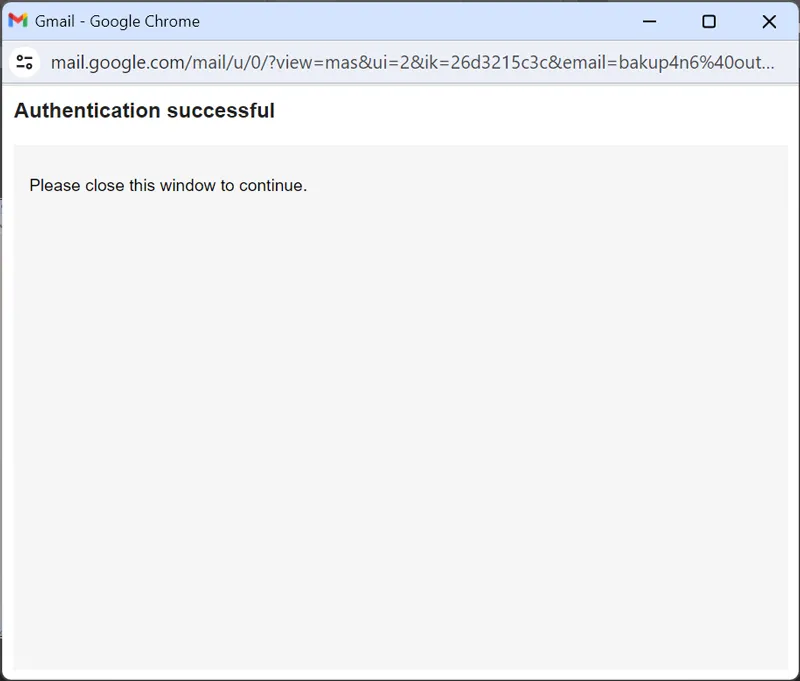Click the Gmail logo in the title bar

(x=18, y=21)
